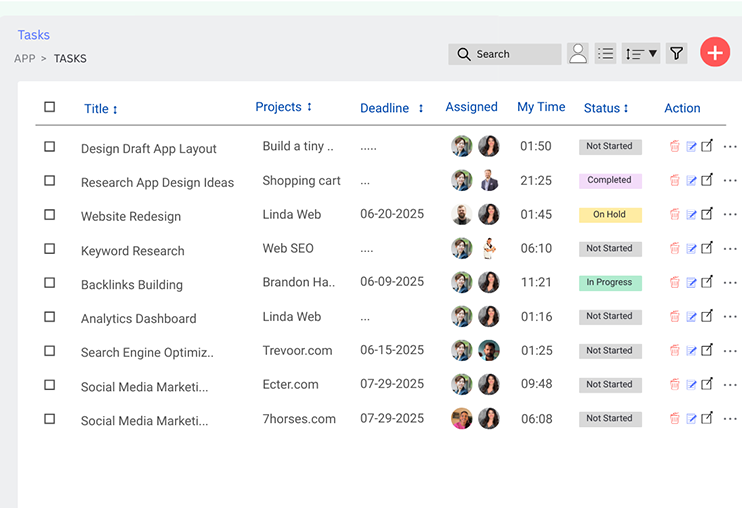The image size is (742, 508).
Task: Delete the Analytics Dashboard task
Action: tap(674, 317)
